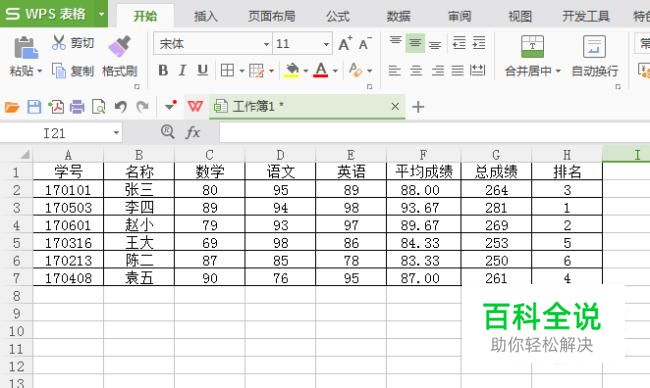The image size is (650, 388).
Task: Decrease font size with A- icon
Action: (x=364, y=44)
